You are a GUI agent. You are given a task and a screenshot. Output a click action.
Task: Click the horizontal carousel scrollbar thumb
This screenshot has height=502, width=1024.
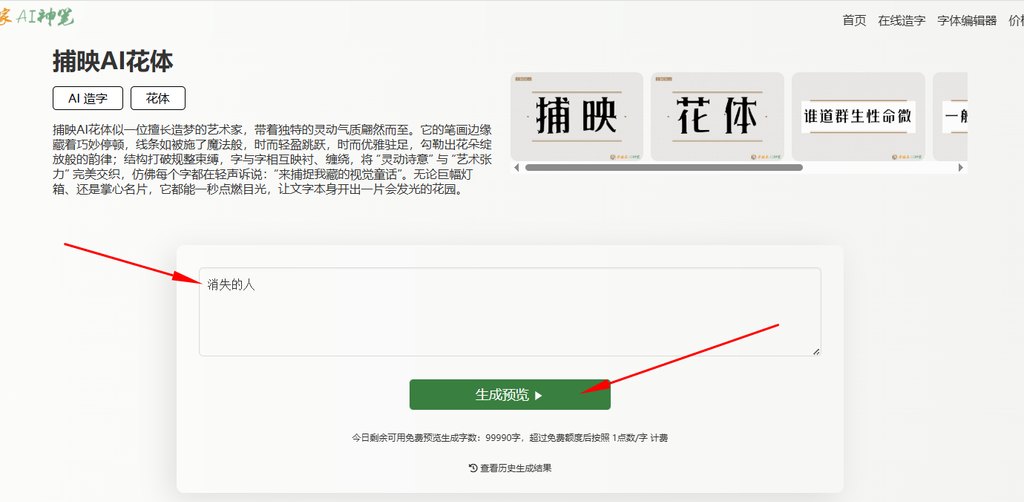tap(664, 168)
